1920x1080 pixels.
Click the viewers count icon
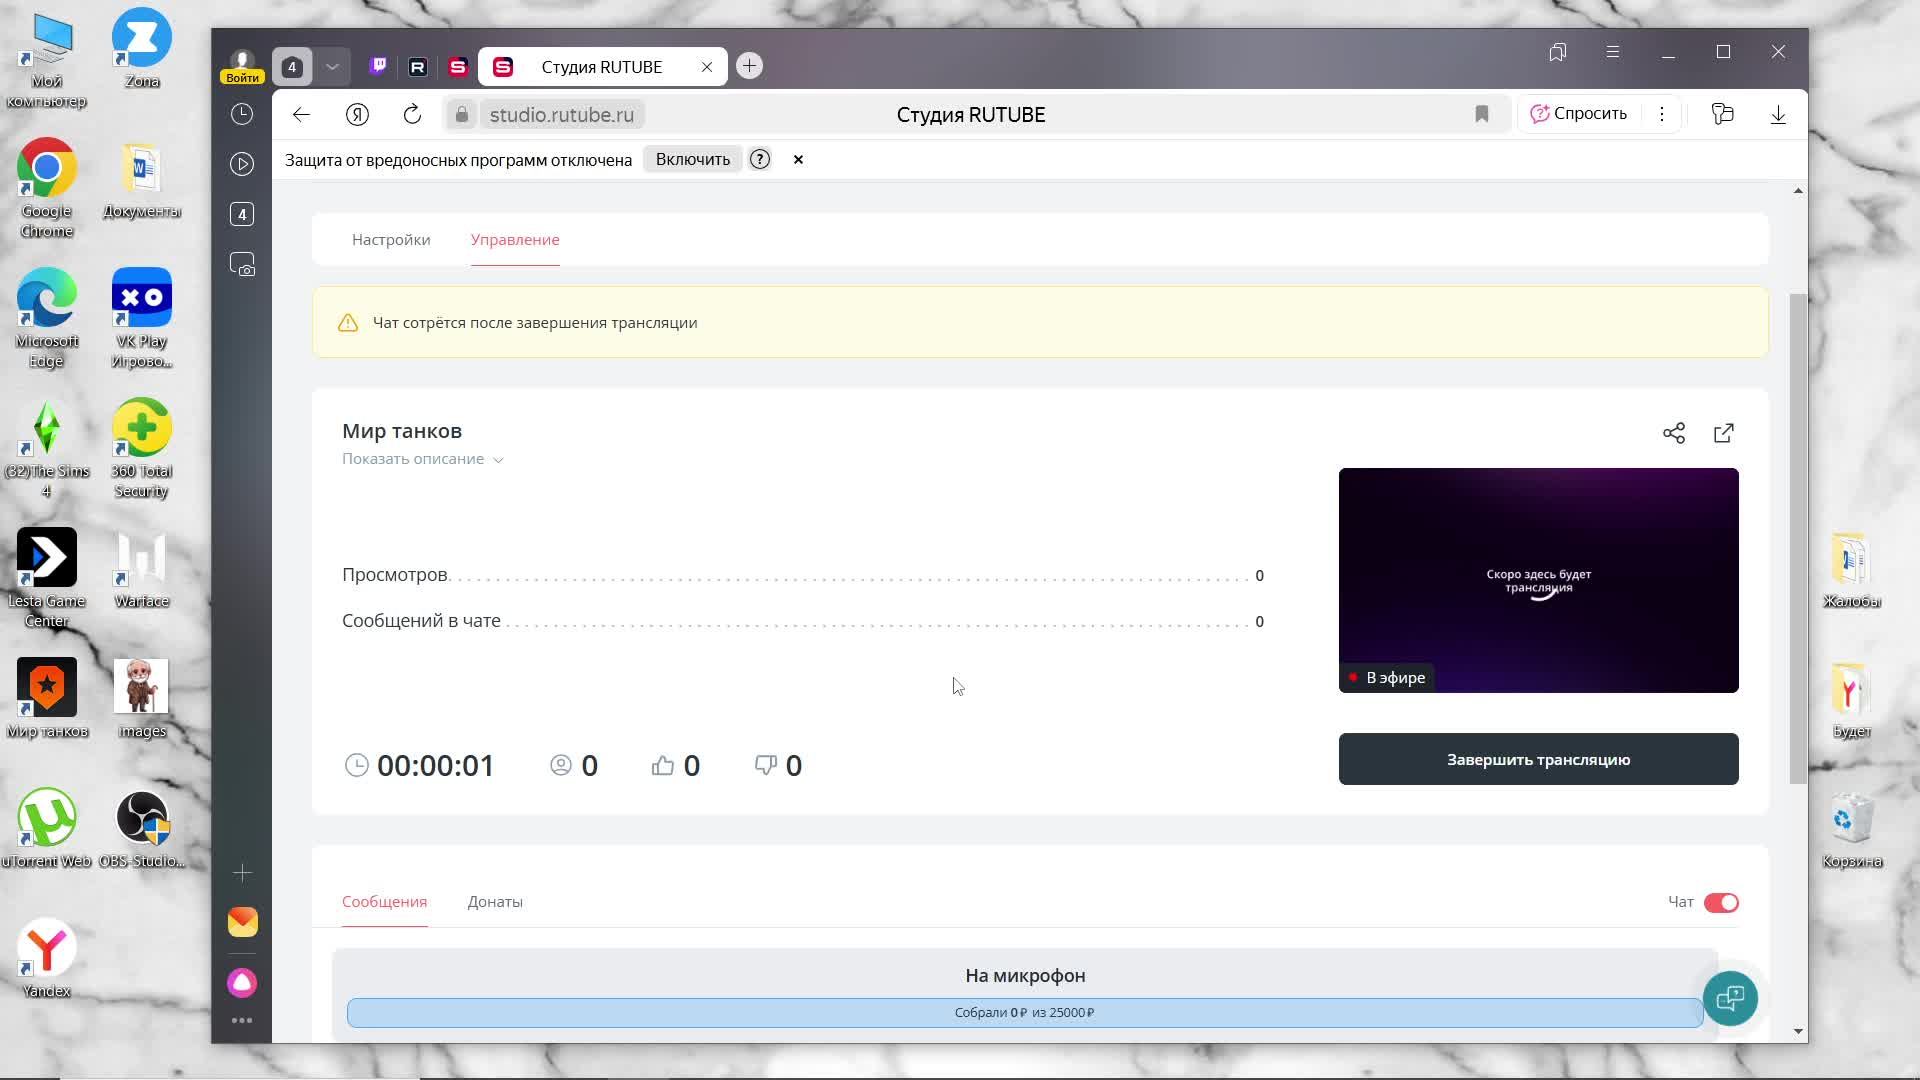point(561,765)
